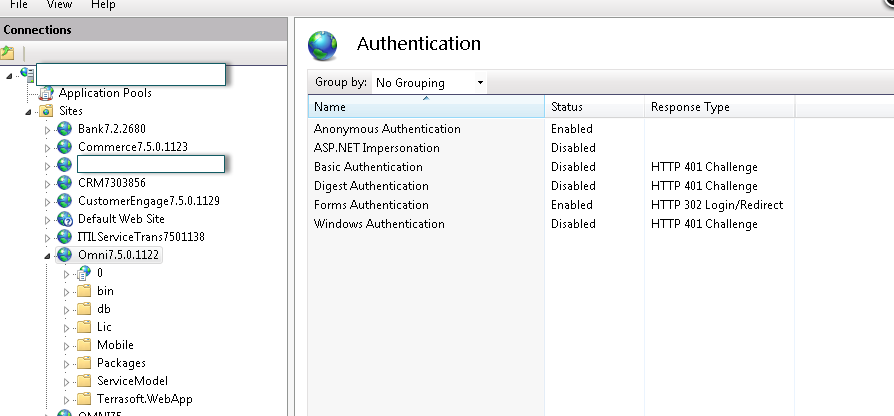This screenshot has width=894, height=416.
Task: Select Commerce7.5.0.1123 in the tree
Action: point(132,147)
